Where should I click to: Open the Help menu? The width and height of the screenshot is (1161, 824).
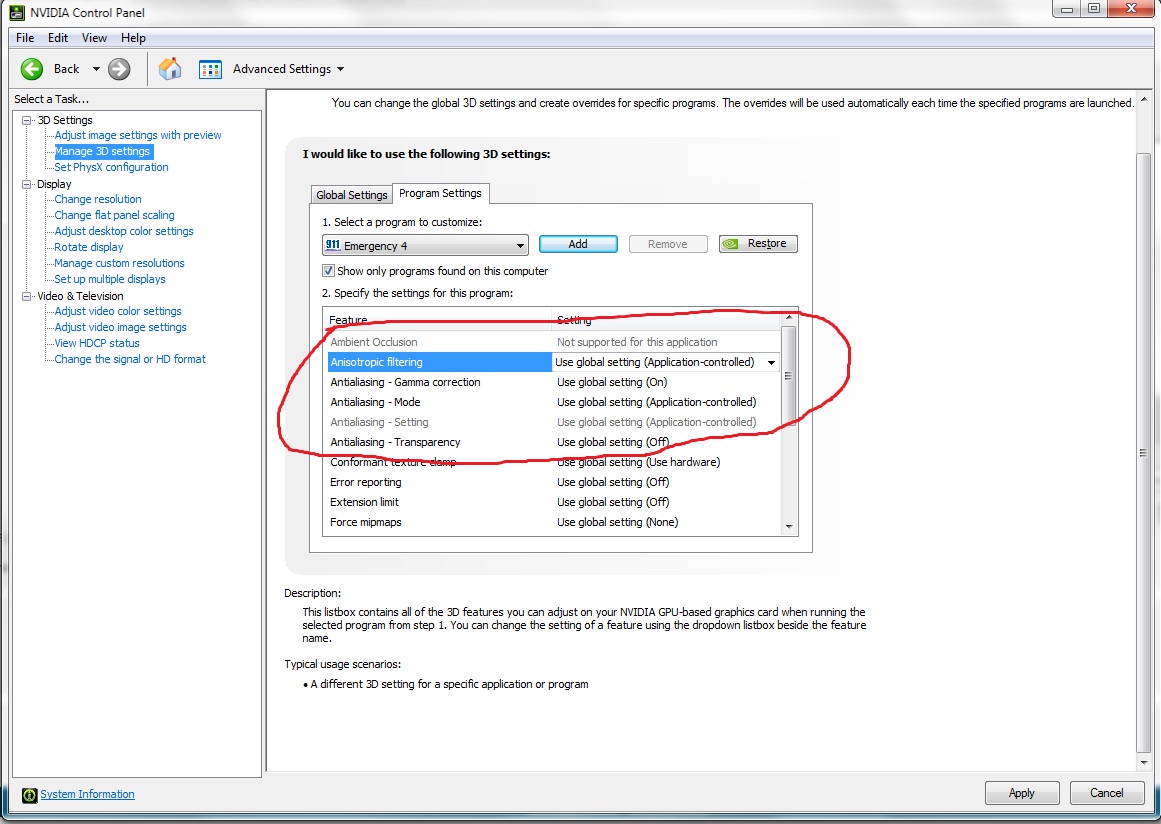(x=133, y=38)
